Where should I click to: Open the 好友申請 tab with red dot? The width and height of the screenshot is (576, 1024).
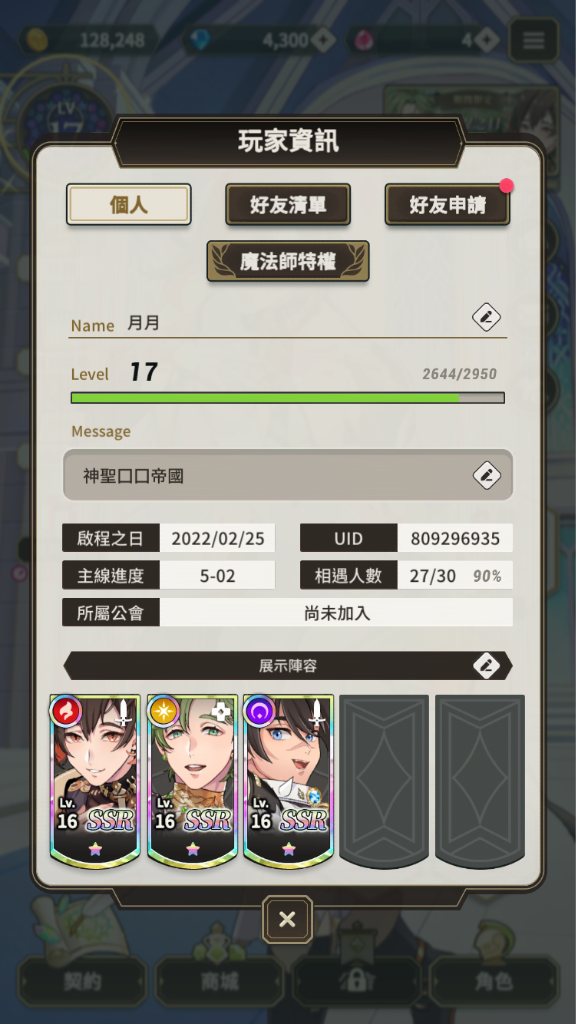(447, 204)
